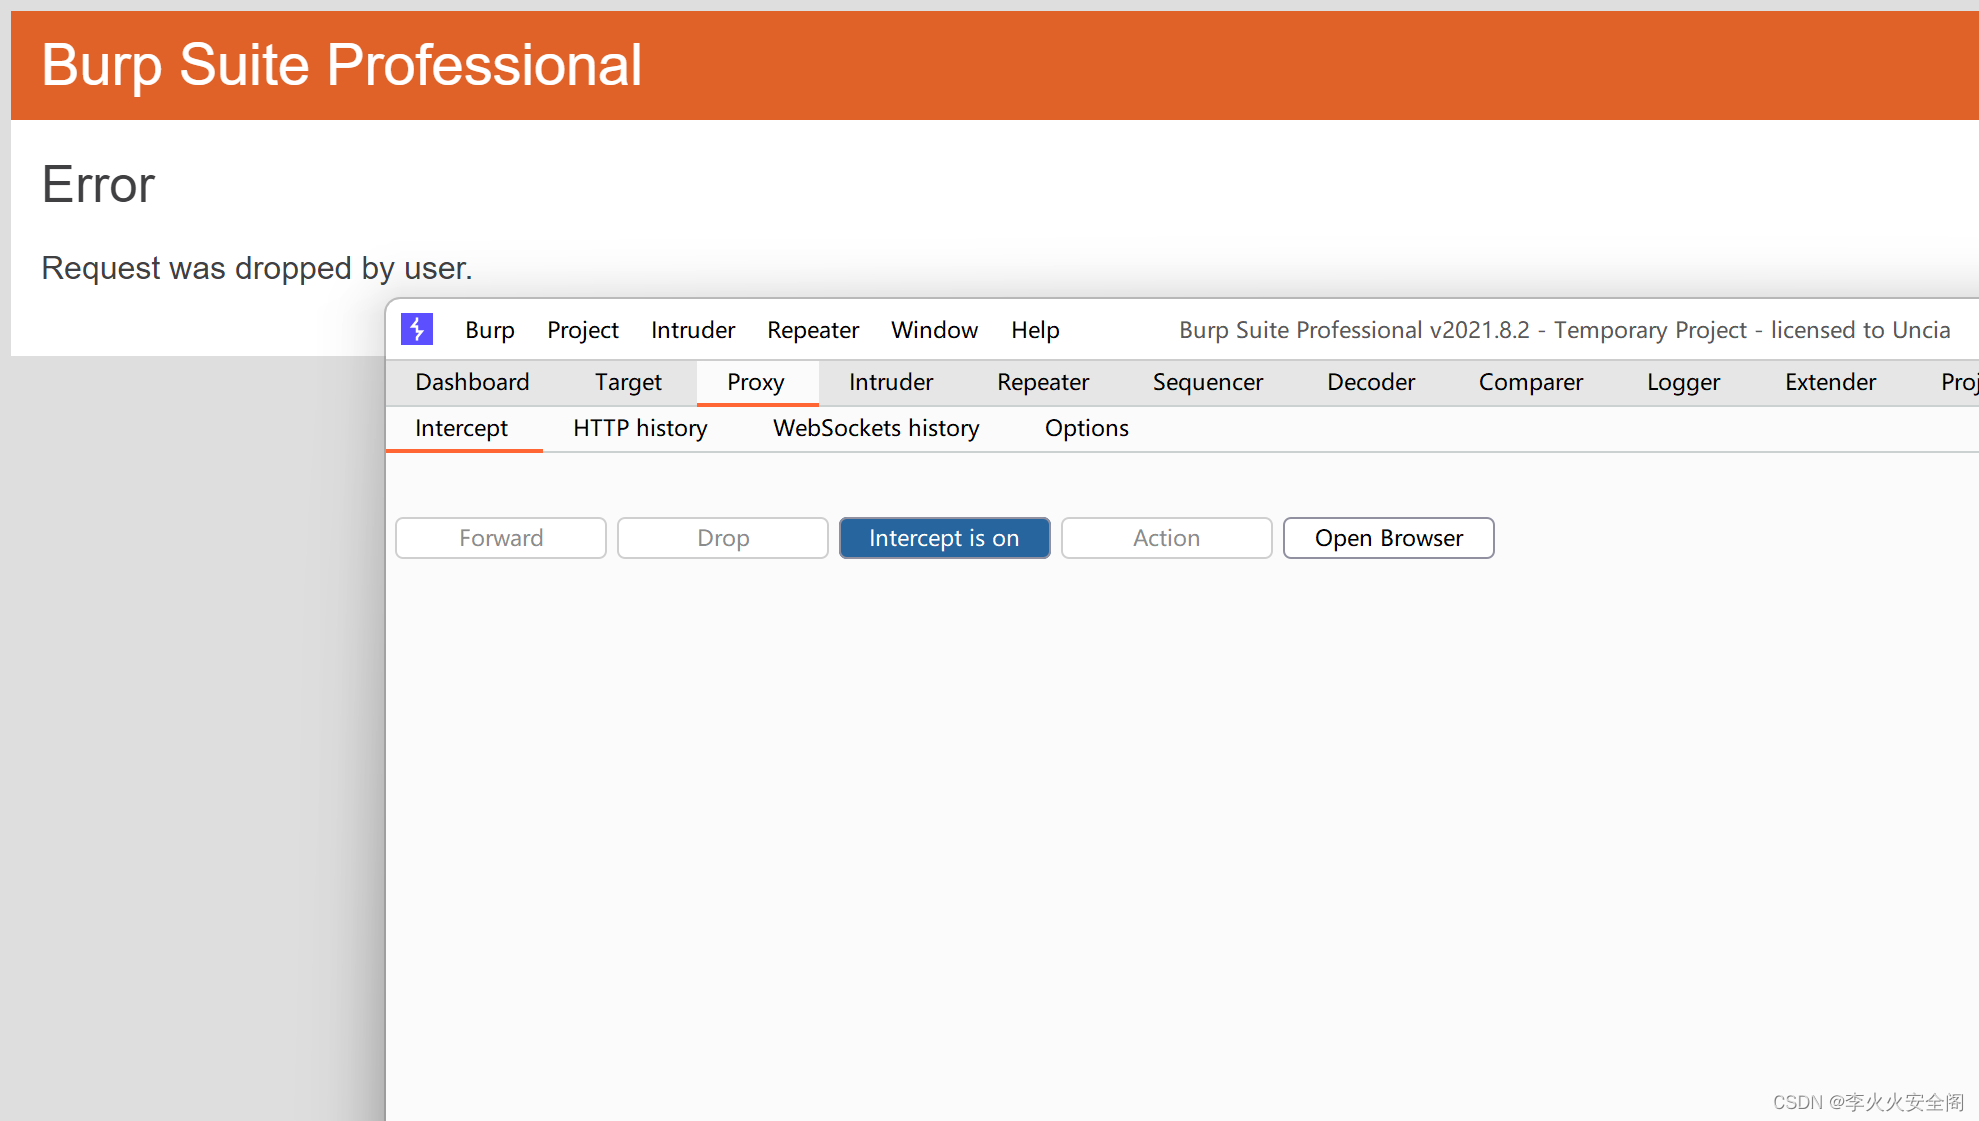This screenshot has height=1121, width=1979.
Task: View the WebSockets history sub-tab
Action: coord(876,428)
